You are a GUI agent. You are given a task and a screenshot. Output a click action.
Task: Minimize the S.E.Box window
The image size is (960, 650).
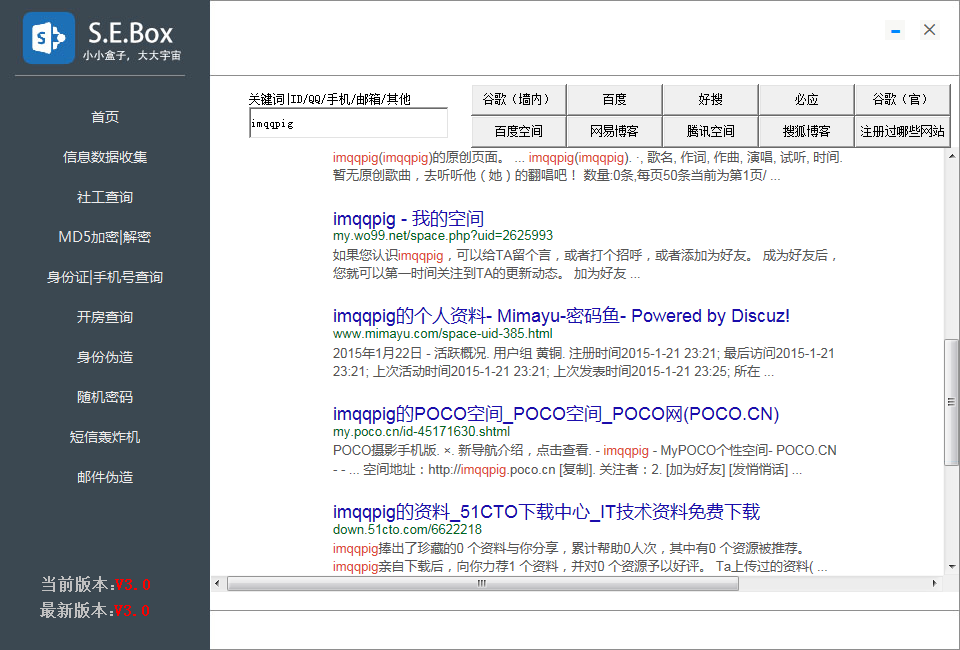tap(895, 30)
